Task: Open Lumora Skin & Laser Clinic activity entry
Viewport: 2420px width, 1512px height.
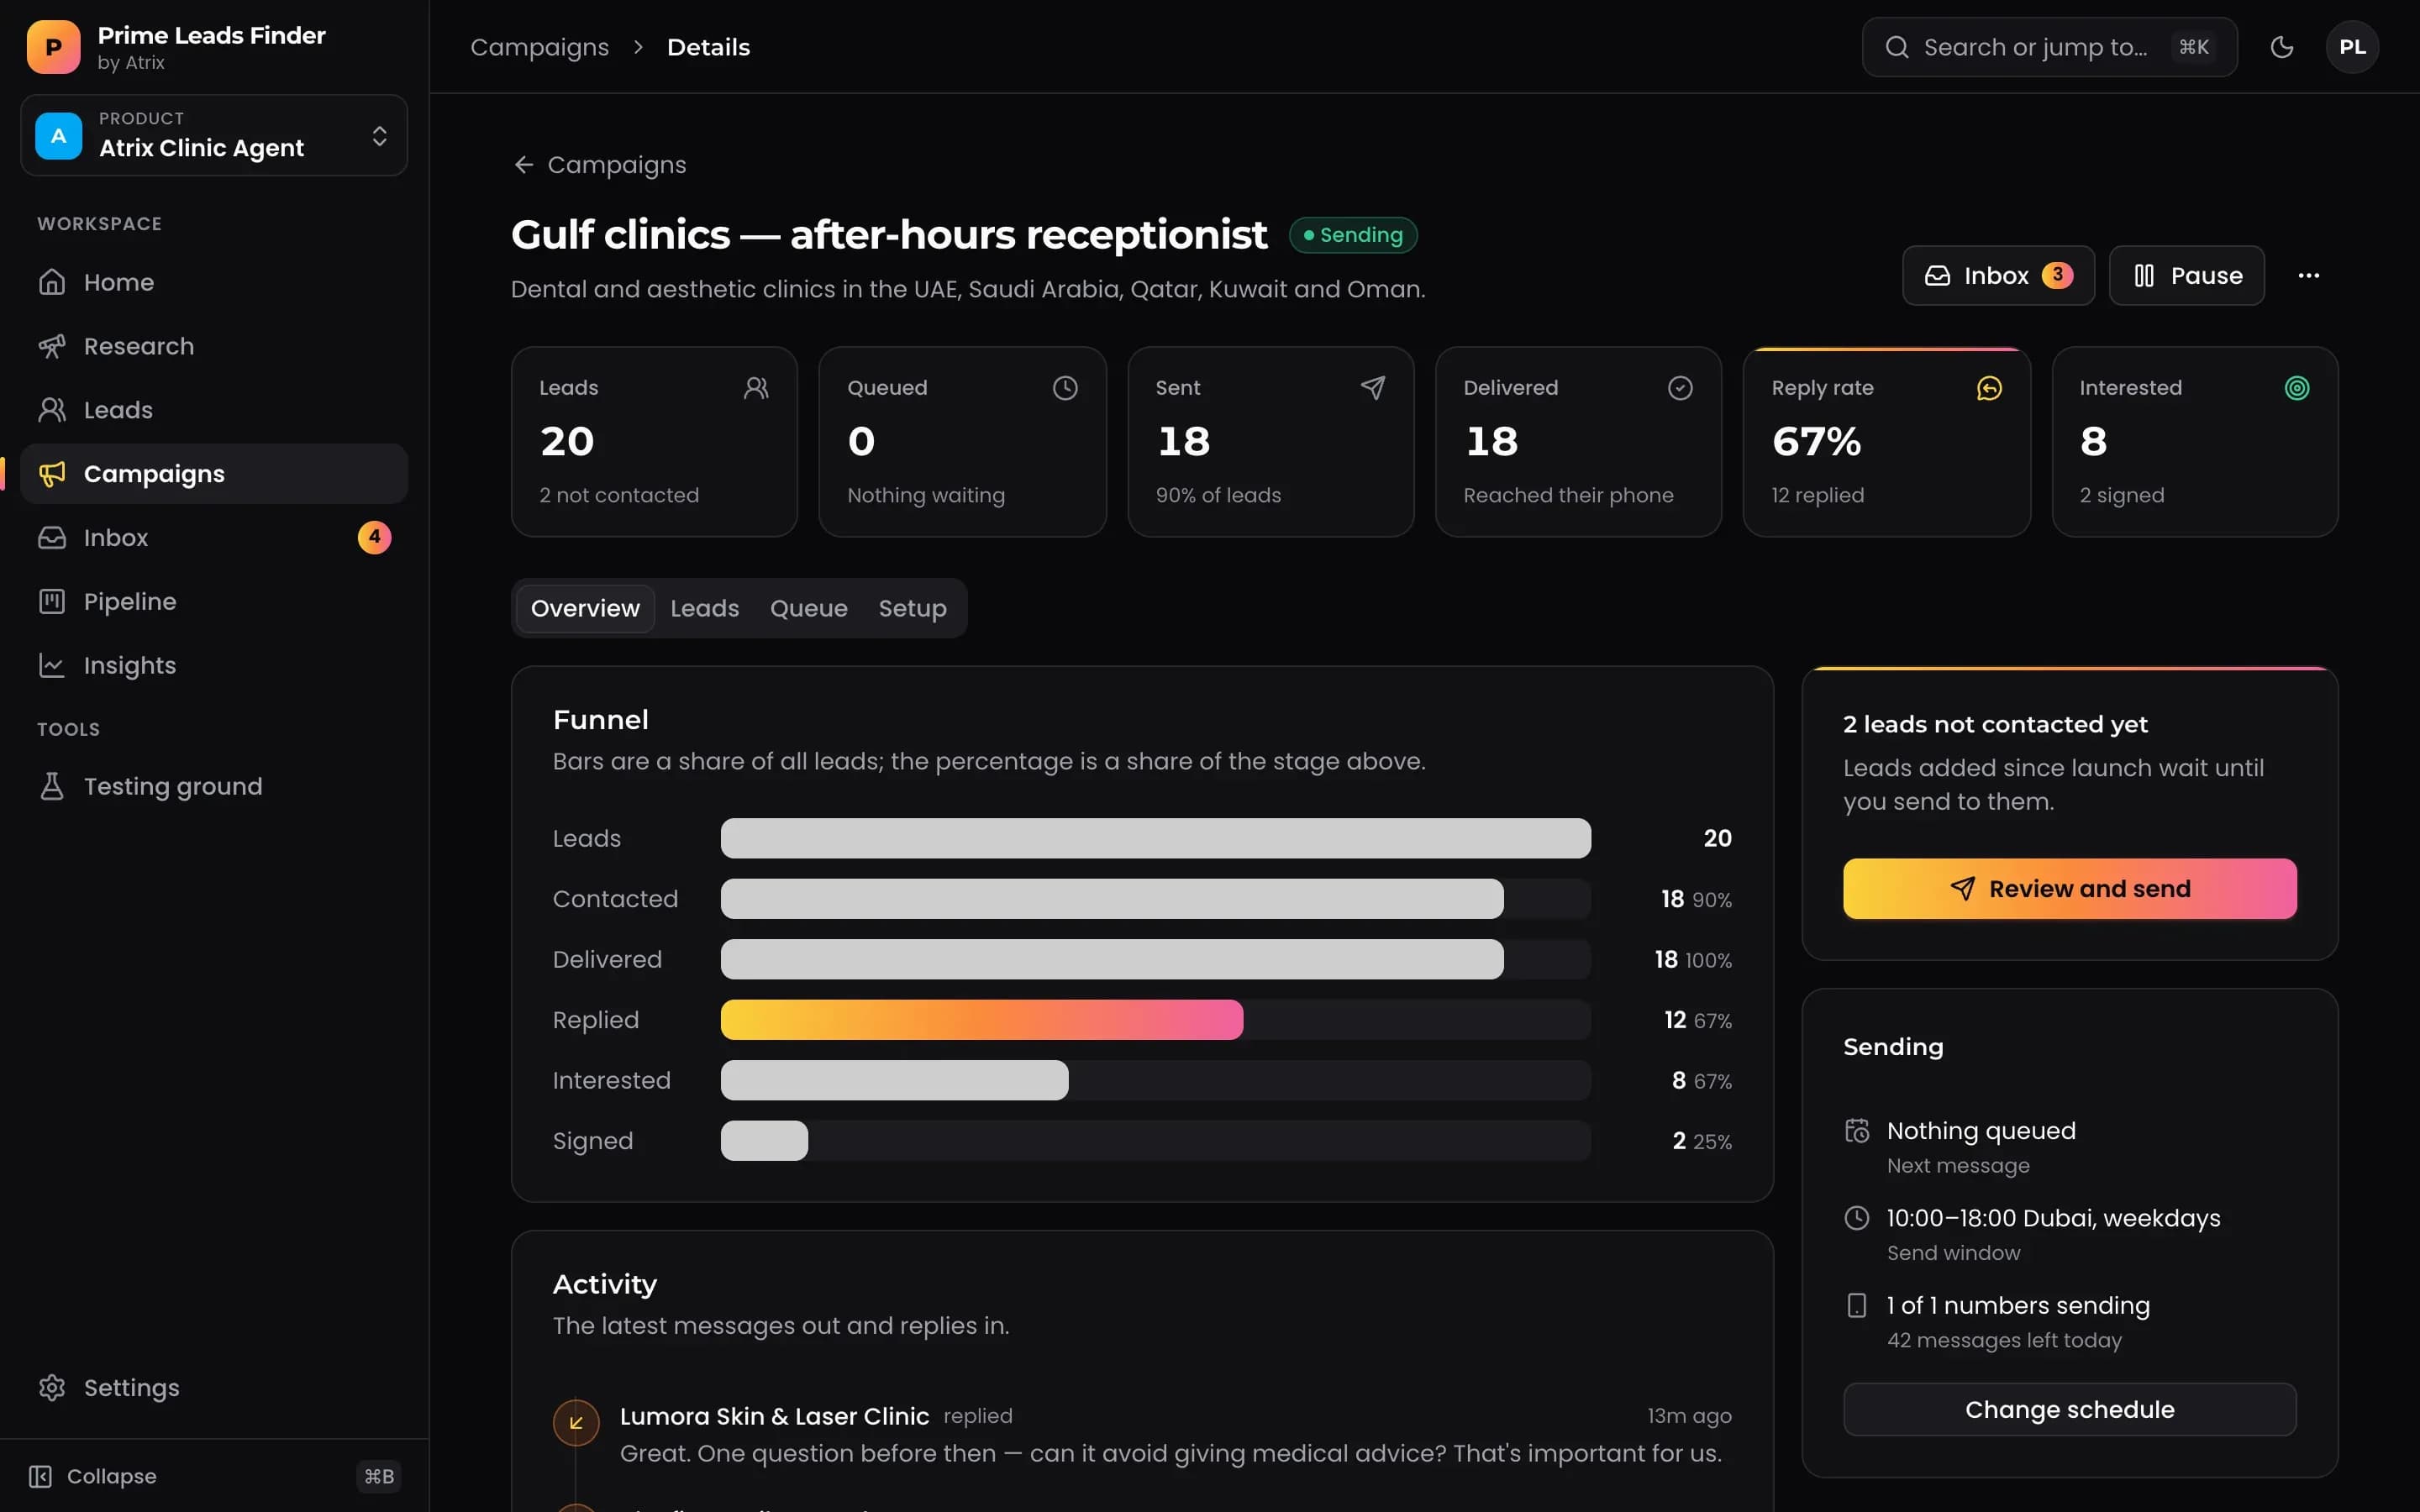Action: 1142,1434
